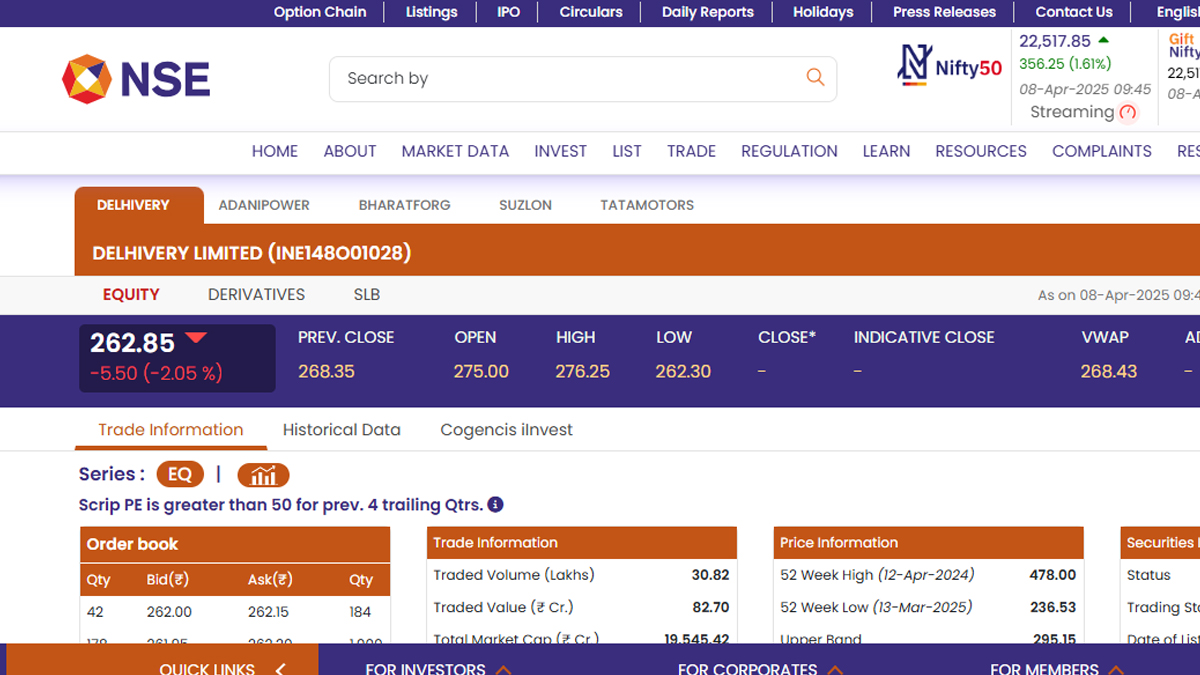
Task: Collapse the Quick Links panel arrow
Action: [x=280, y=668]
